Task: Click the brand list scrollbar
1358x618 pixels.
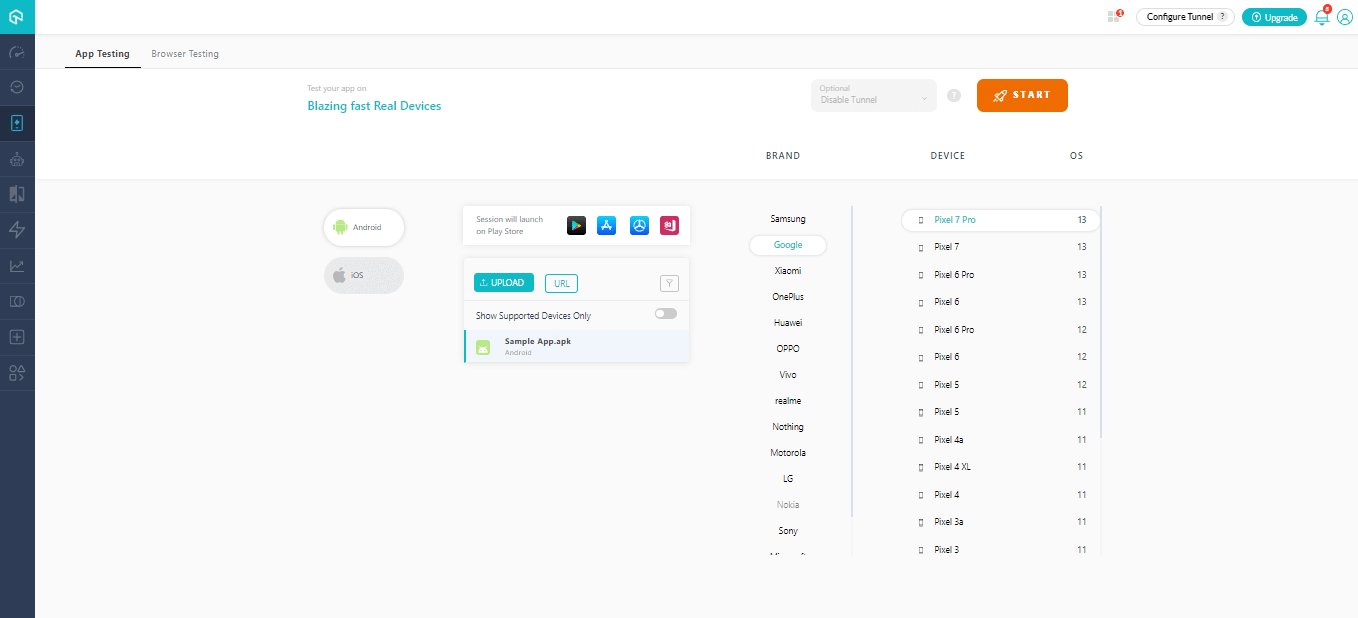Action: (852, 360)
